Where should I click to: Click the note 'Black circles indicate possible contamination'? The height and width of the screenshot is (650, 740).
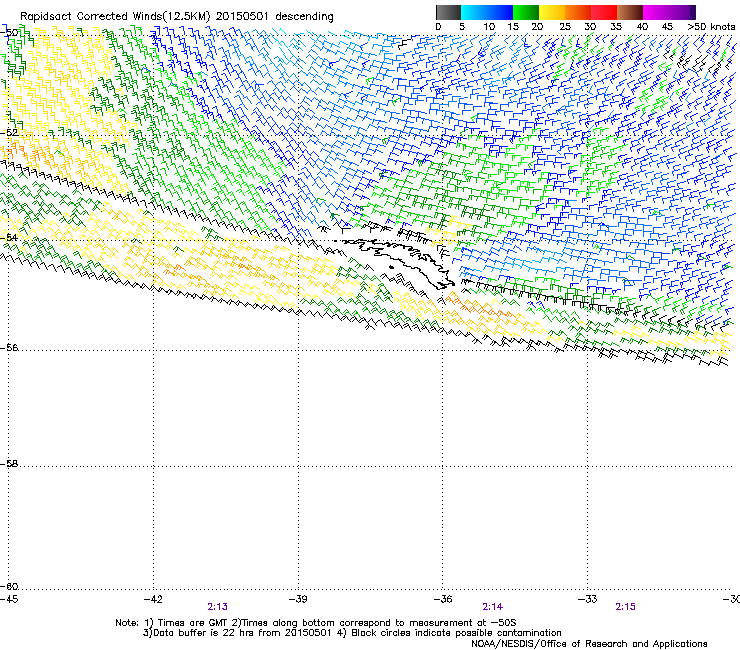pos(456,633)
